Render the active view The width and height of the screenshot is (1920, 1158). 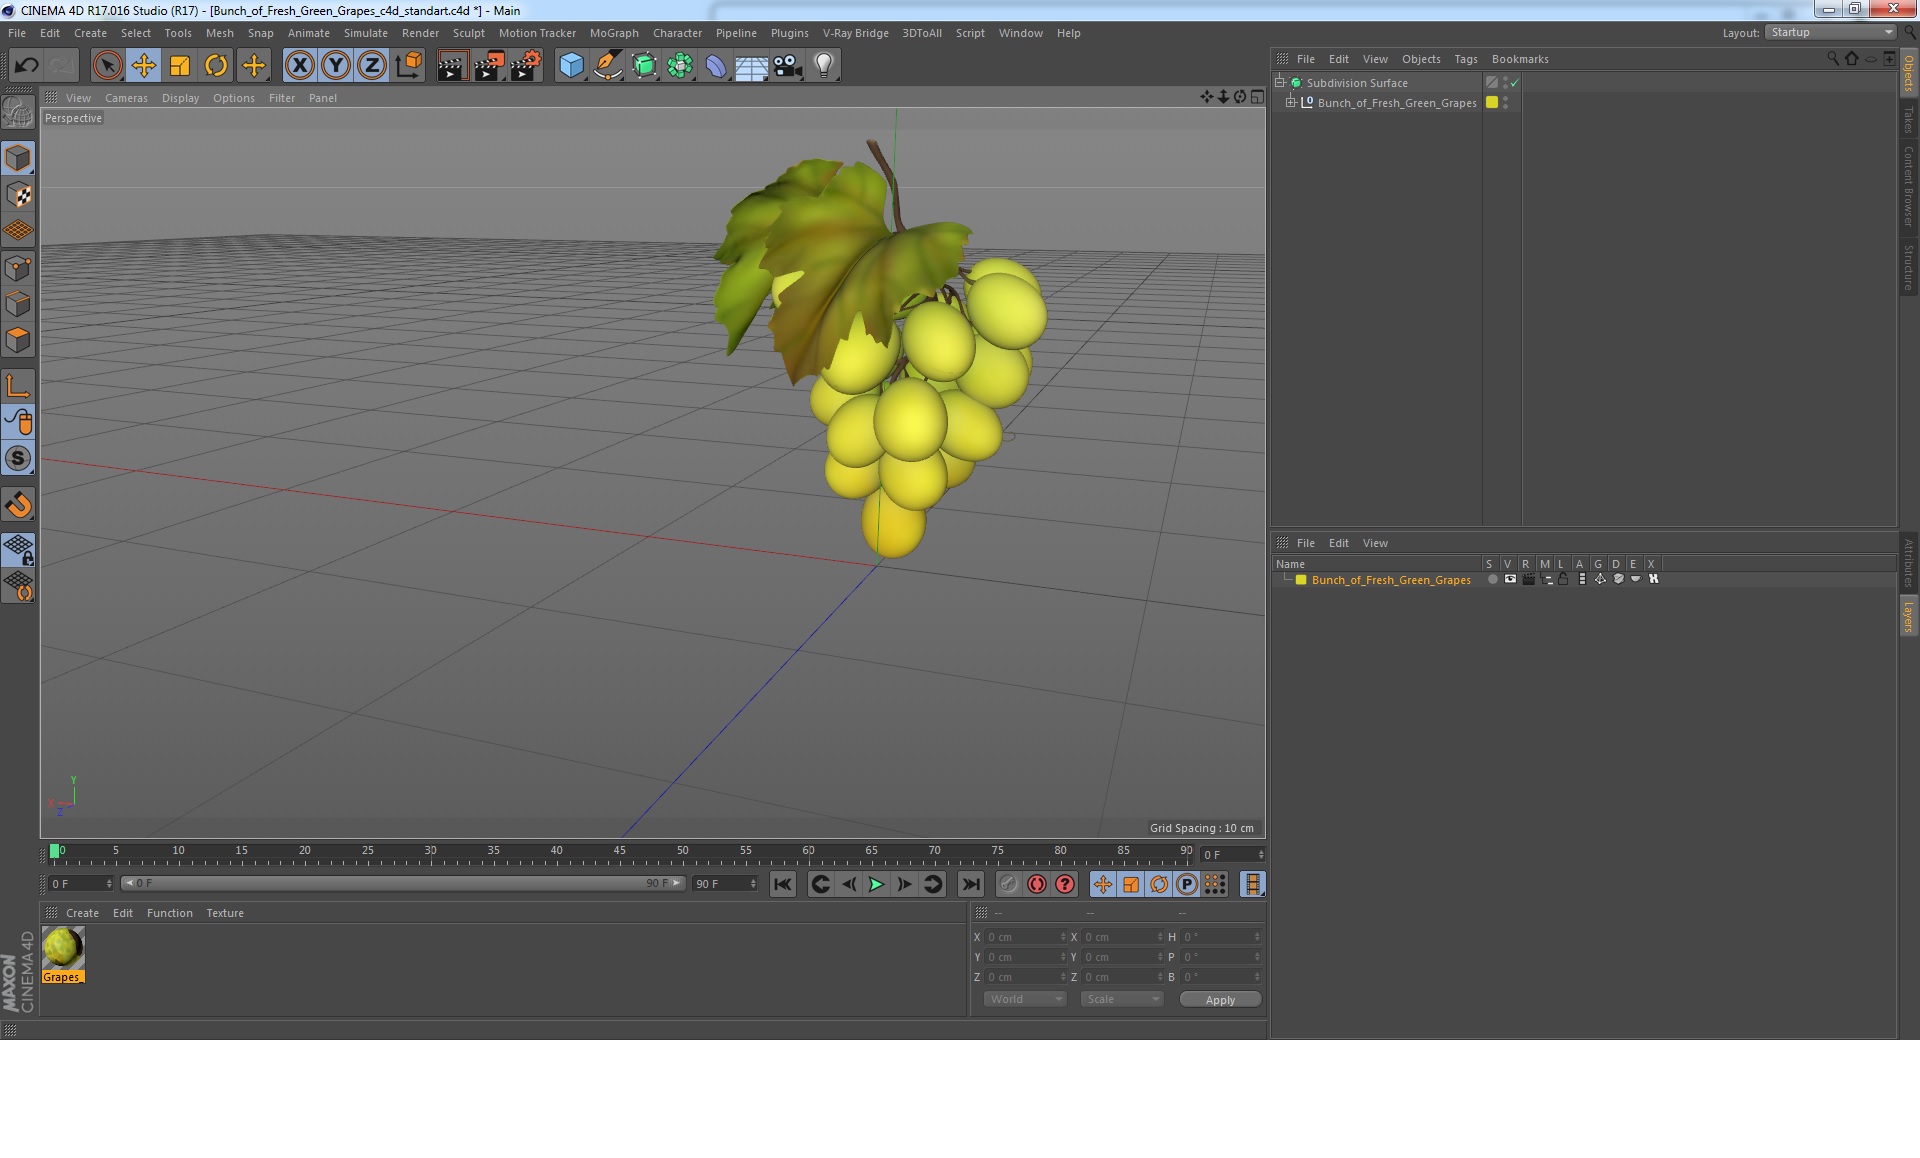coord(452,66)
